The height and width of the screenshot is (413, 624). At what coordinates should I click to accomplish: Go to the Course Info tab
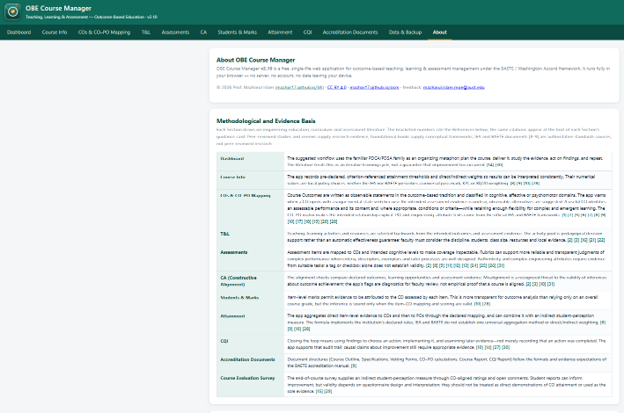55,32
